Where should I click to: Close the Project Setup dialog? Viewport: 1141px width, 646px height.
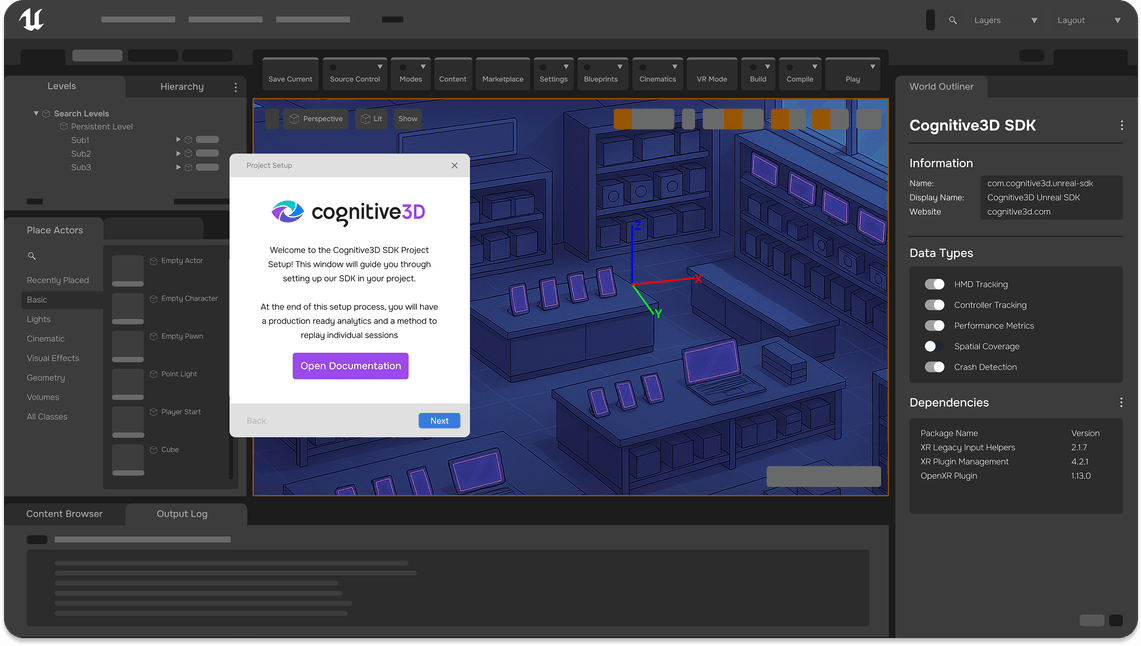click(x=454, y=166)
